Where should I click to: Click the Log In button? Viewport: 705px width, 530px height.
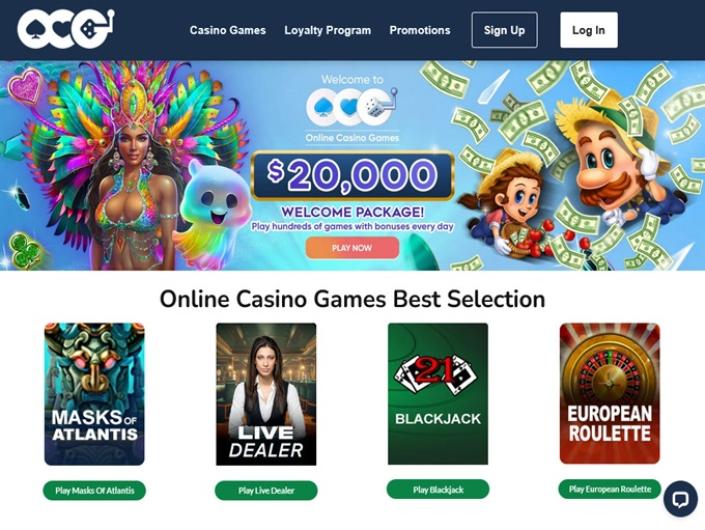tap(589, 30)
